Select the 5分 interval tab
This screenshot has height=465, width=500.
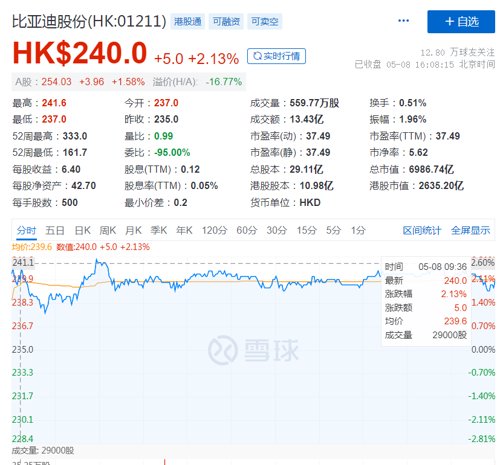point(333,230)
